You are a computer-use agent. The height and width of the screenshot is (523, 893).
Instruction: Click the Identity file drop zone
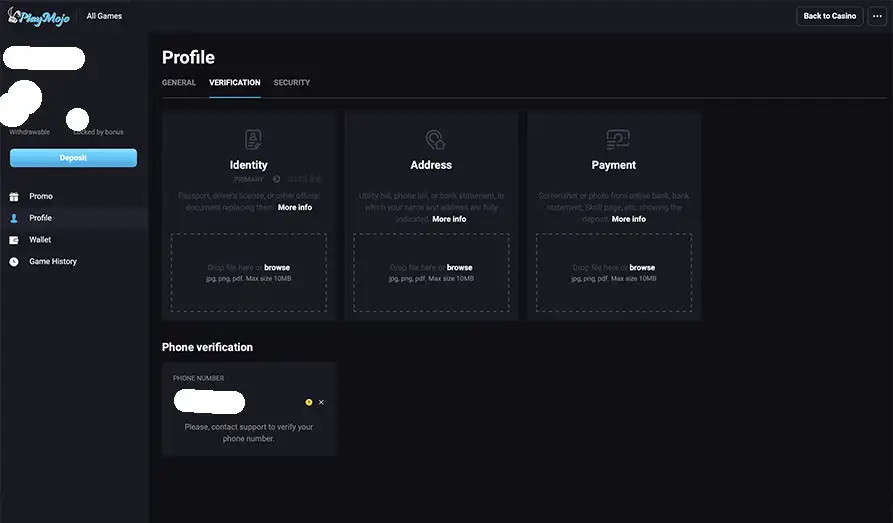(248, 272)
